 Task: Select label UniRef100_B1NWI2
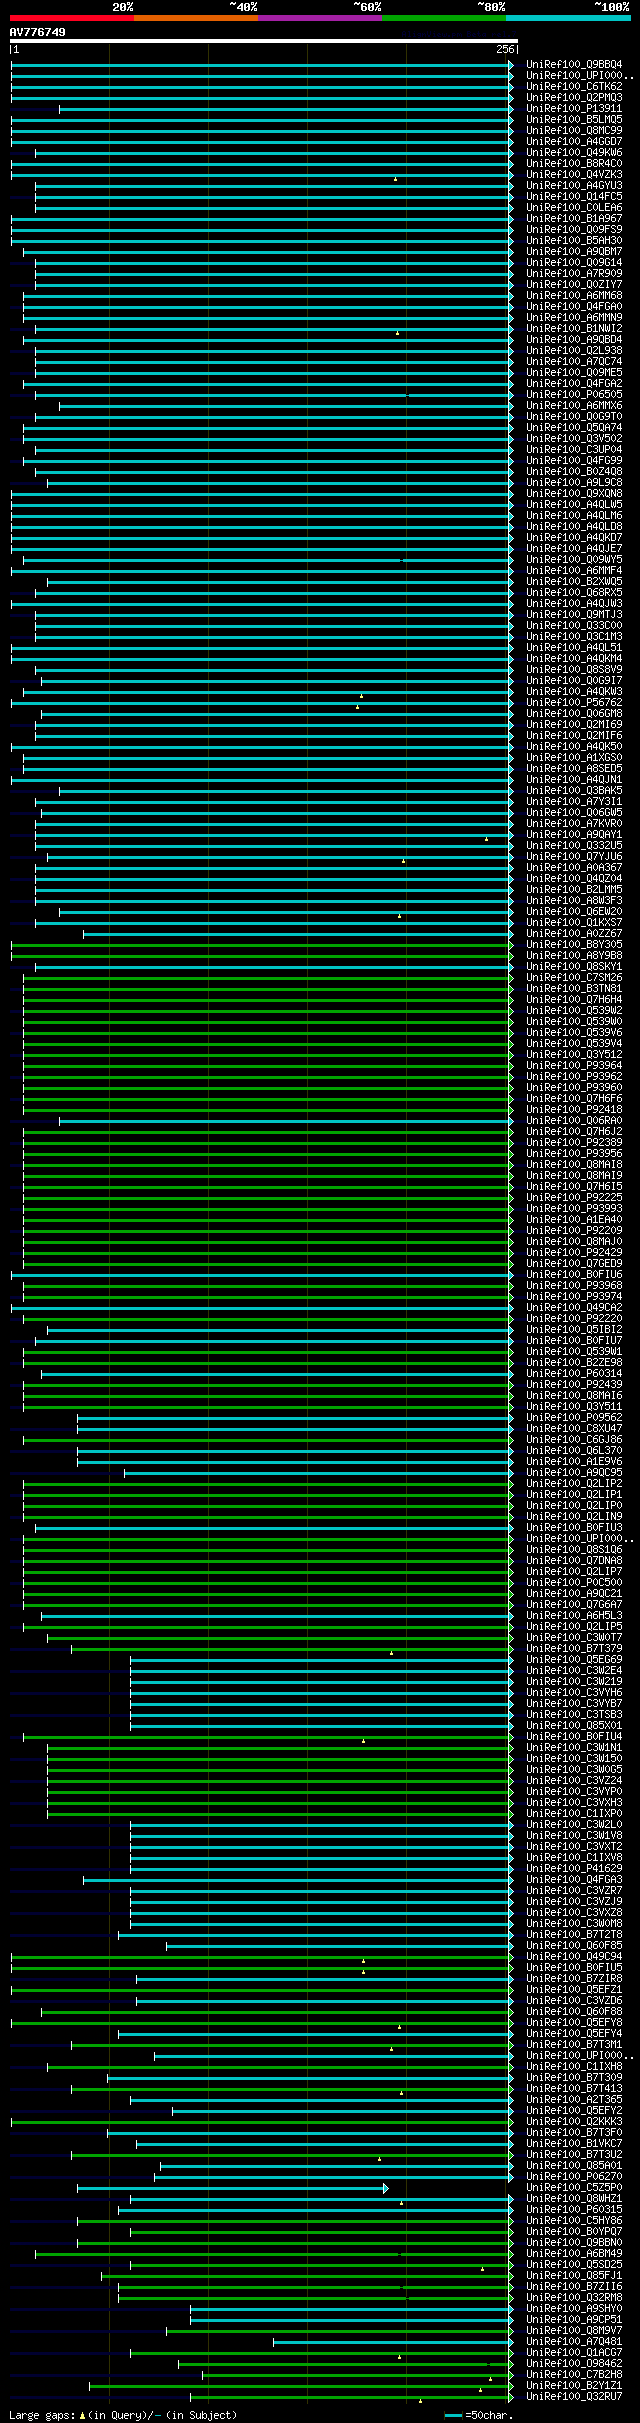point(574,329)
